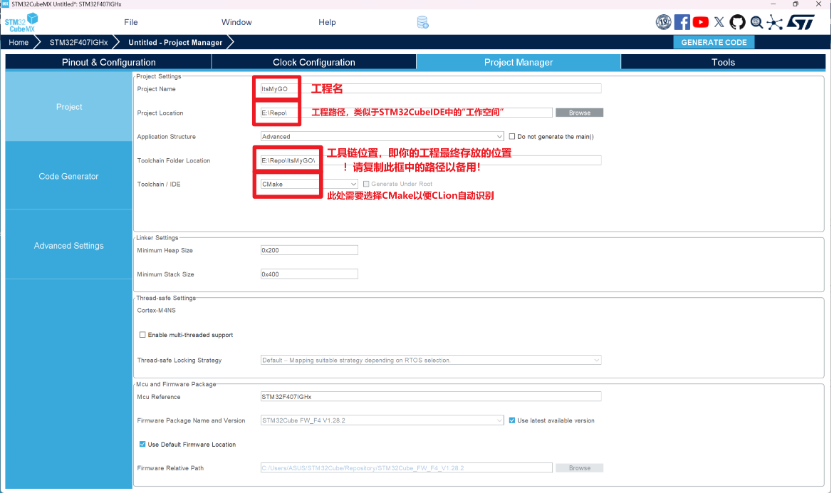Open the File menu
This screenshot has width=831, height=493.
pos(131,22)
